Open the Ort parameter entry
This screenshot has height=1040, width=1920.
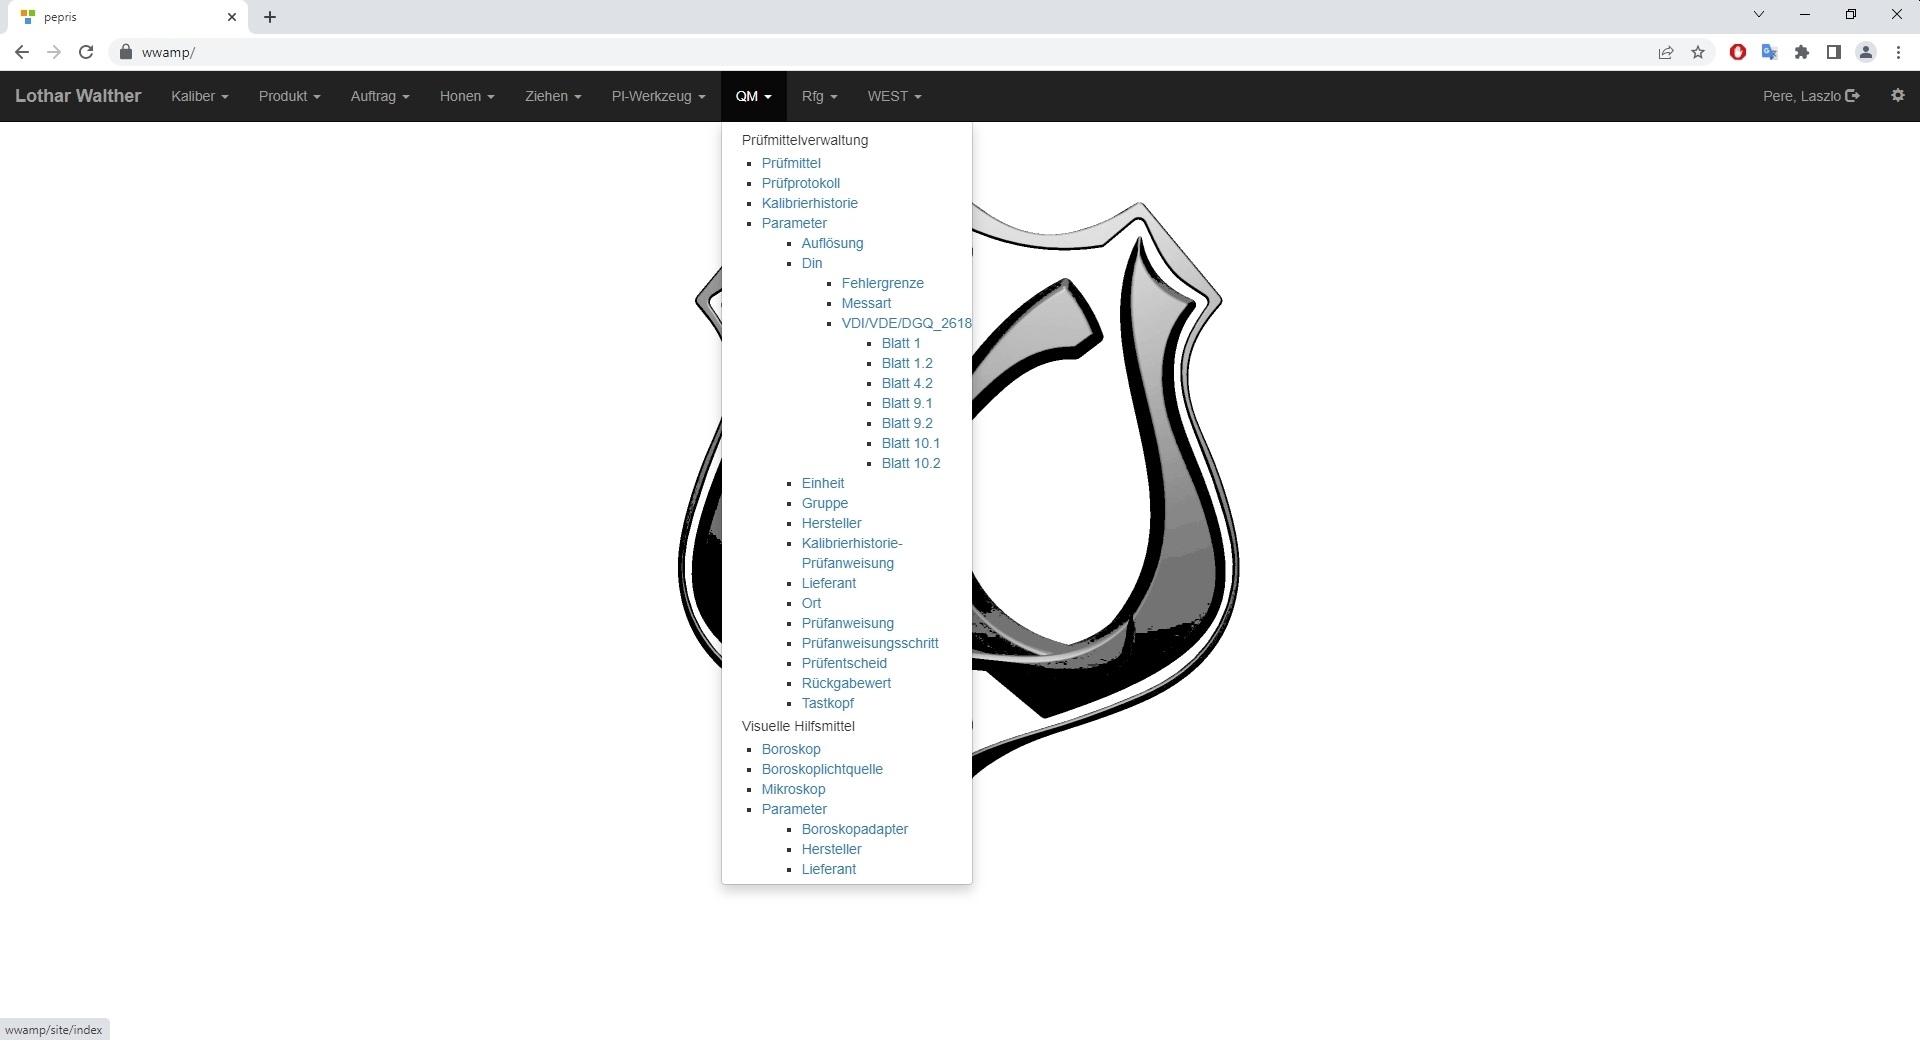tap(811, 603)
